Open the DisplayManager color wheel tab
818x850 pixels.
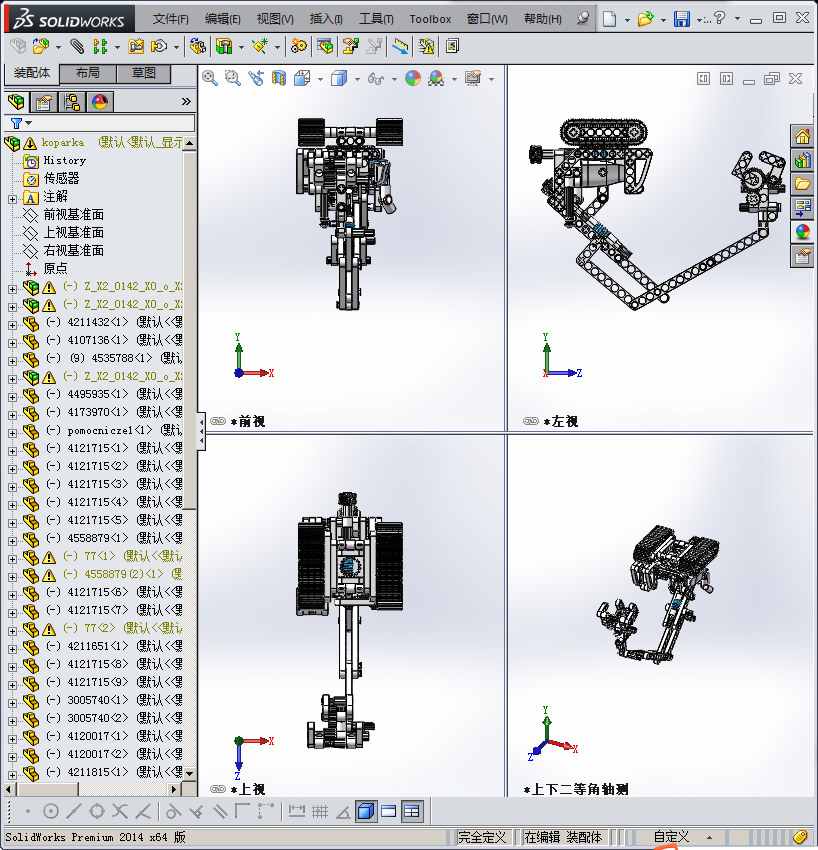tap(100, 102)
